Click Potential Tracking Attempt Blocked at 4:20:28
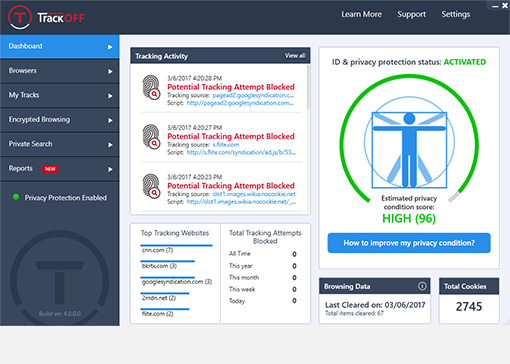 coord(231,87)
